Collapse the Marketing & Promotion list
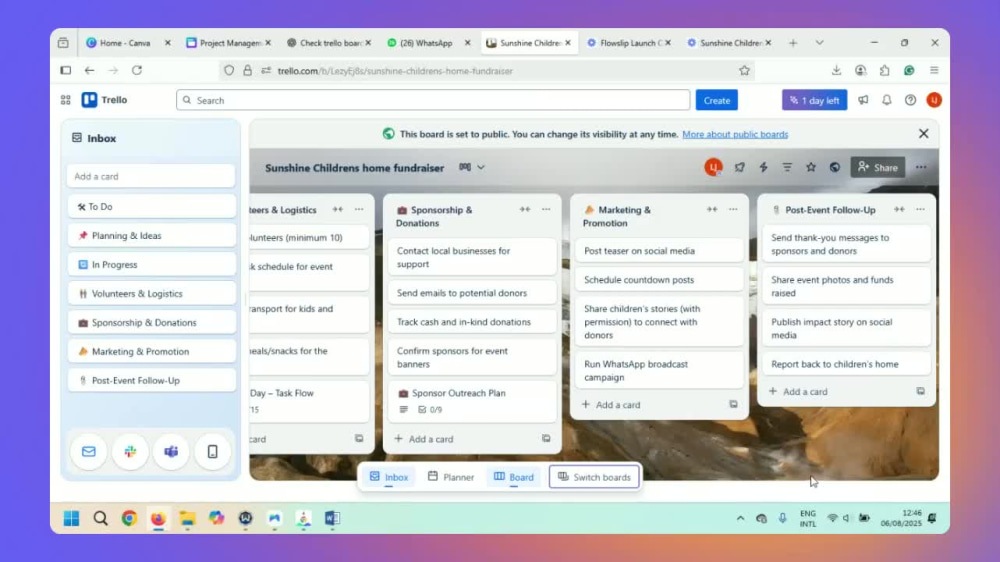 point(712,209)
